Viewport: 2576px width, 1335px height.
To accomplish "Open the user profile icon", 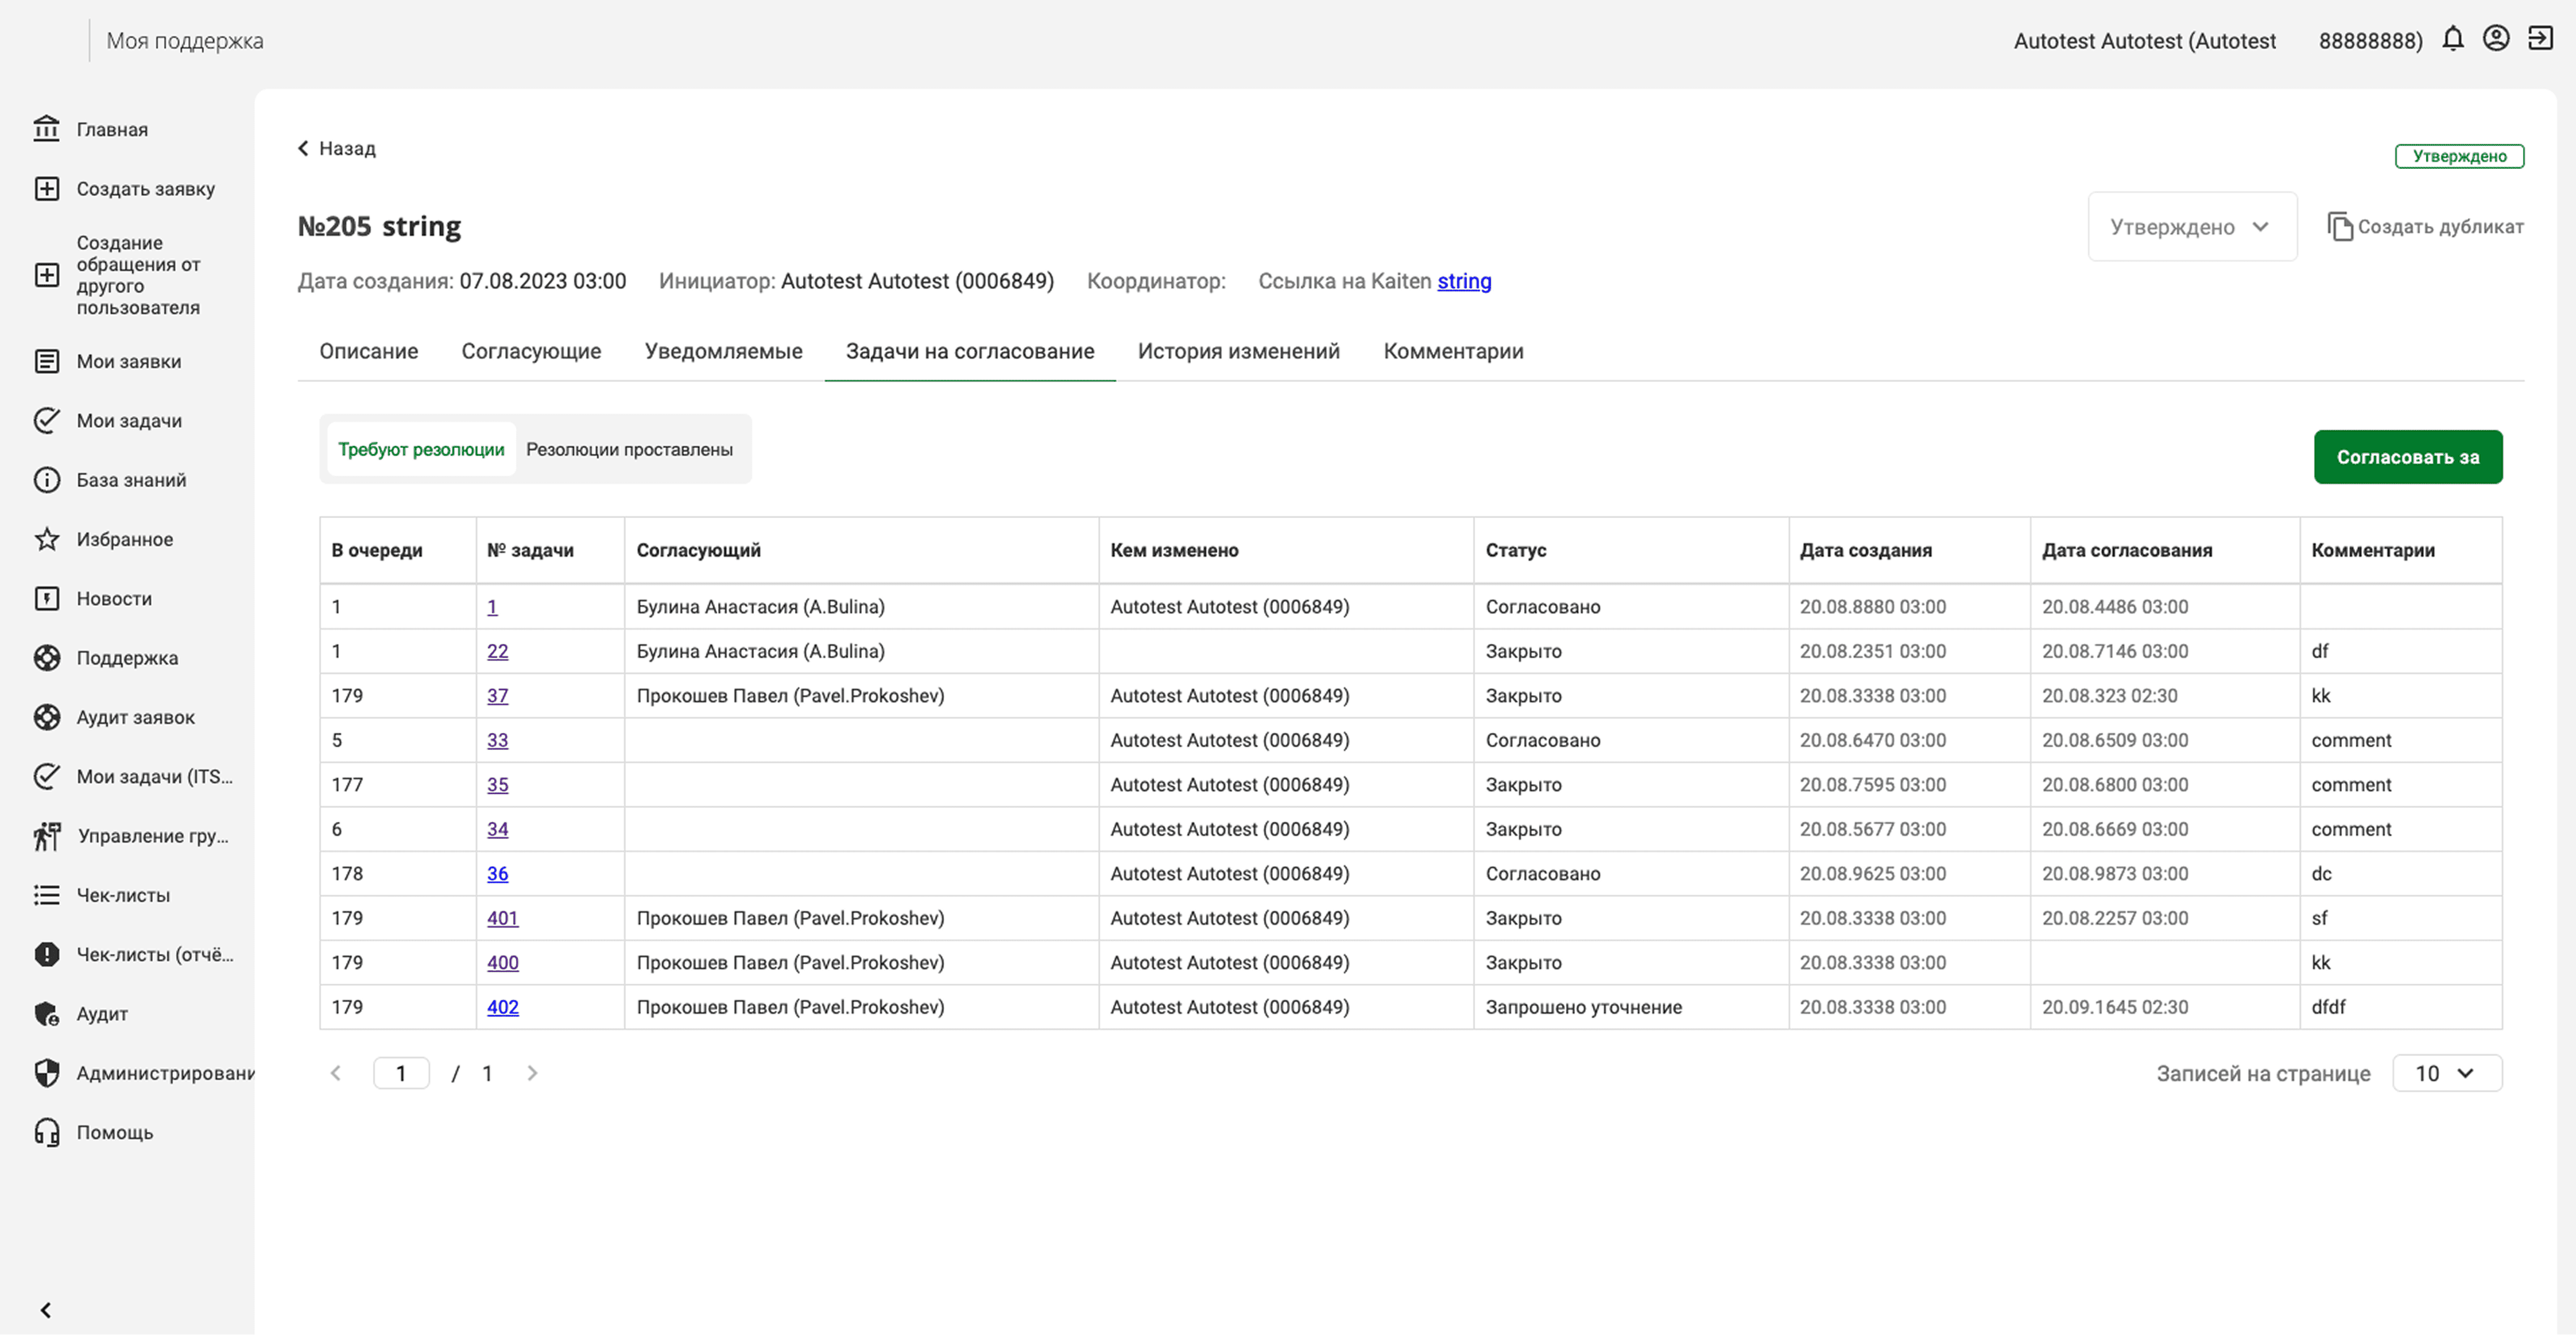I will point(2496,39).
